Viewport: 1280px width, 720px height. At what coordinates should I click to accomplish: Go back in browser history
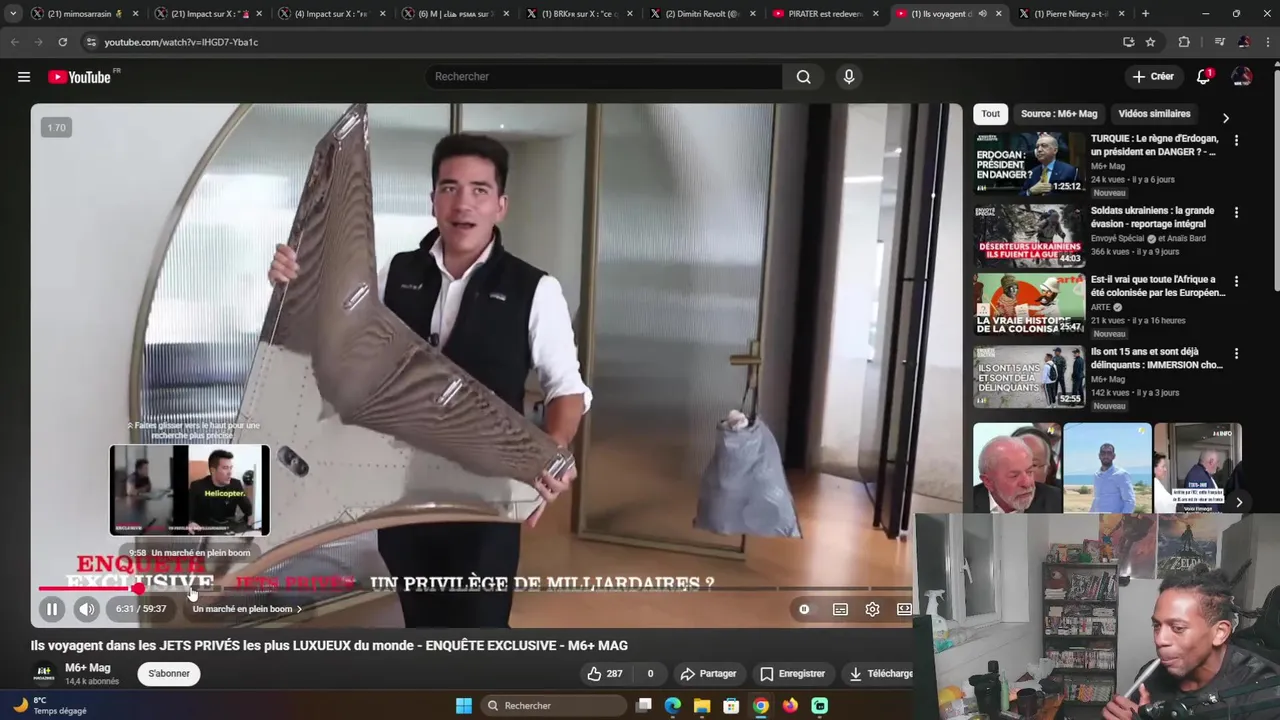coord(14,42)
